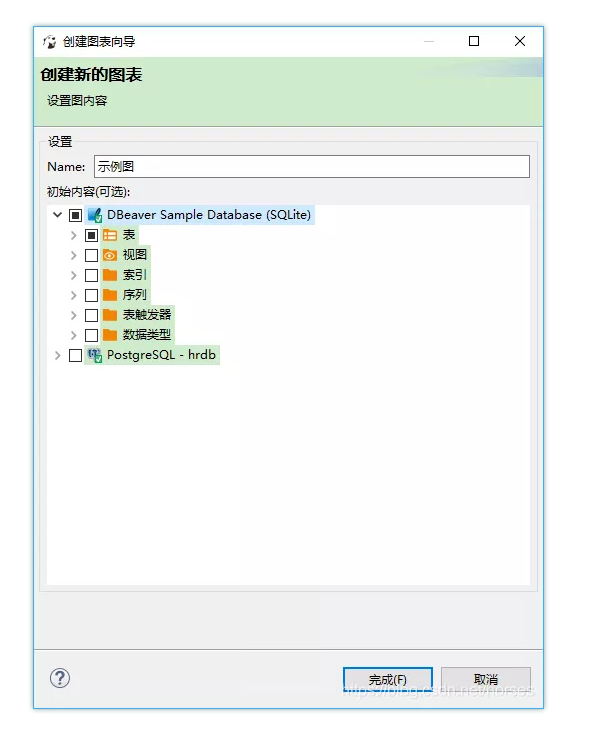This screenshot has width=589, height=733.
Task: Click the DBeaver app icon in title bar
Action: pyautogui.click(x=49, y=42)
